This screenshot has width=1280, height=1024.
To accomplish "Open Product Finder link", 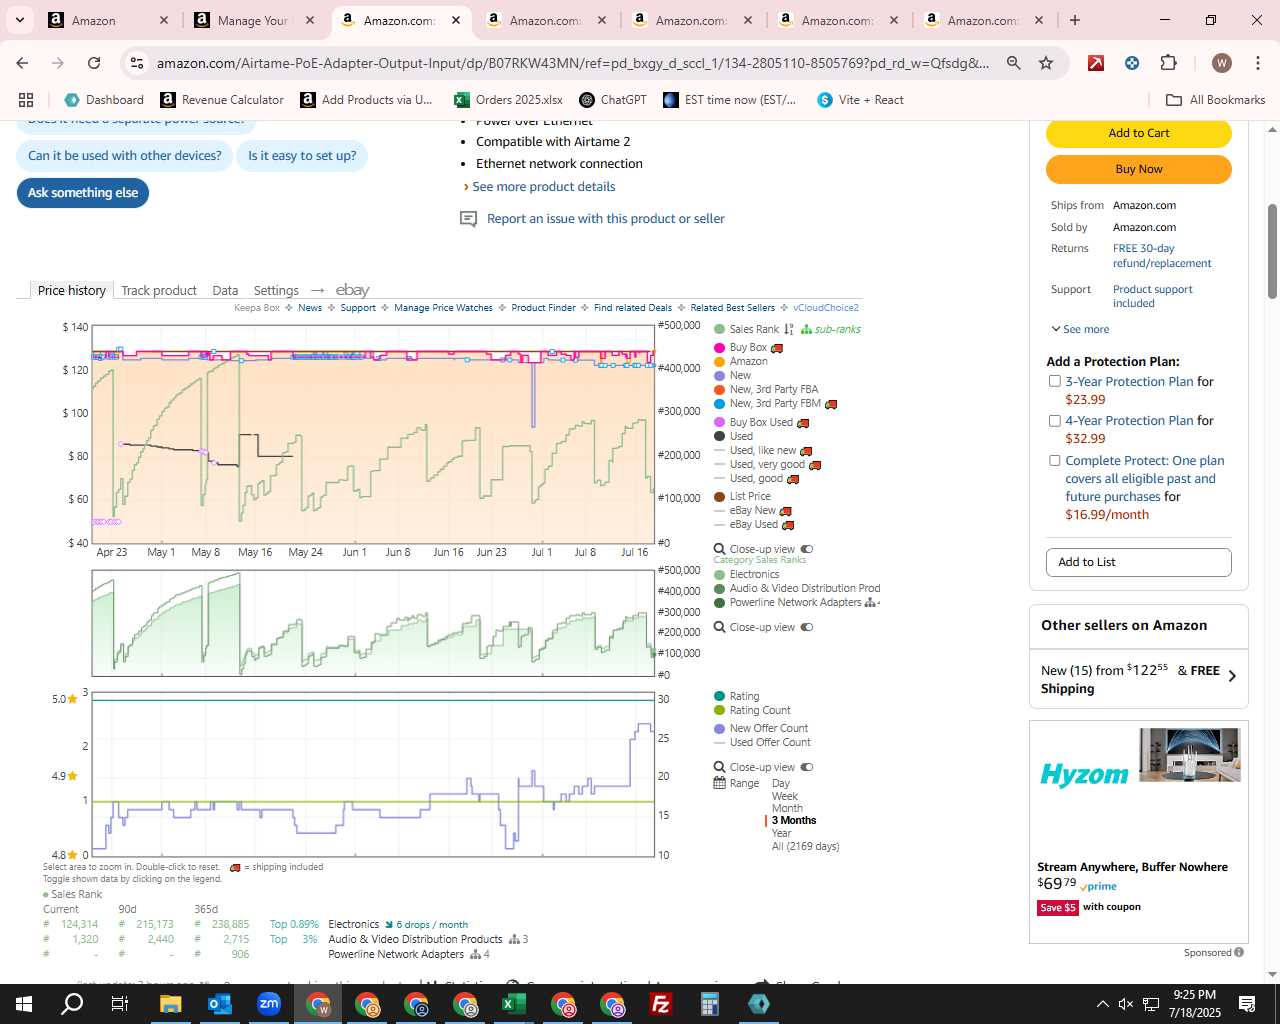I will click(543, 308).
